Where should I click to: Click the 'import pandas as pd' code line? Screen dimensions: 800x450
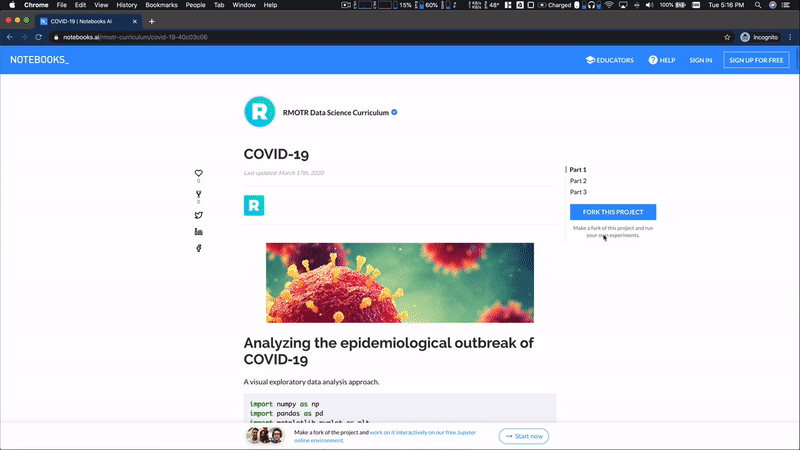tap(286, 413)
